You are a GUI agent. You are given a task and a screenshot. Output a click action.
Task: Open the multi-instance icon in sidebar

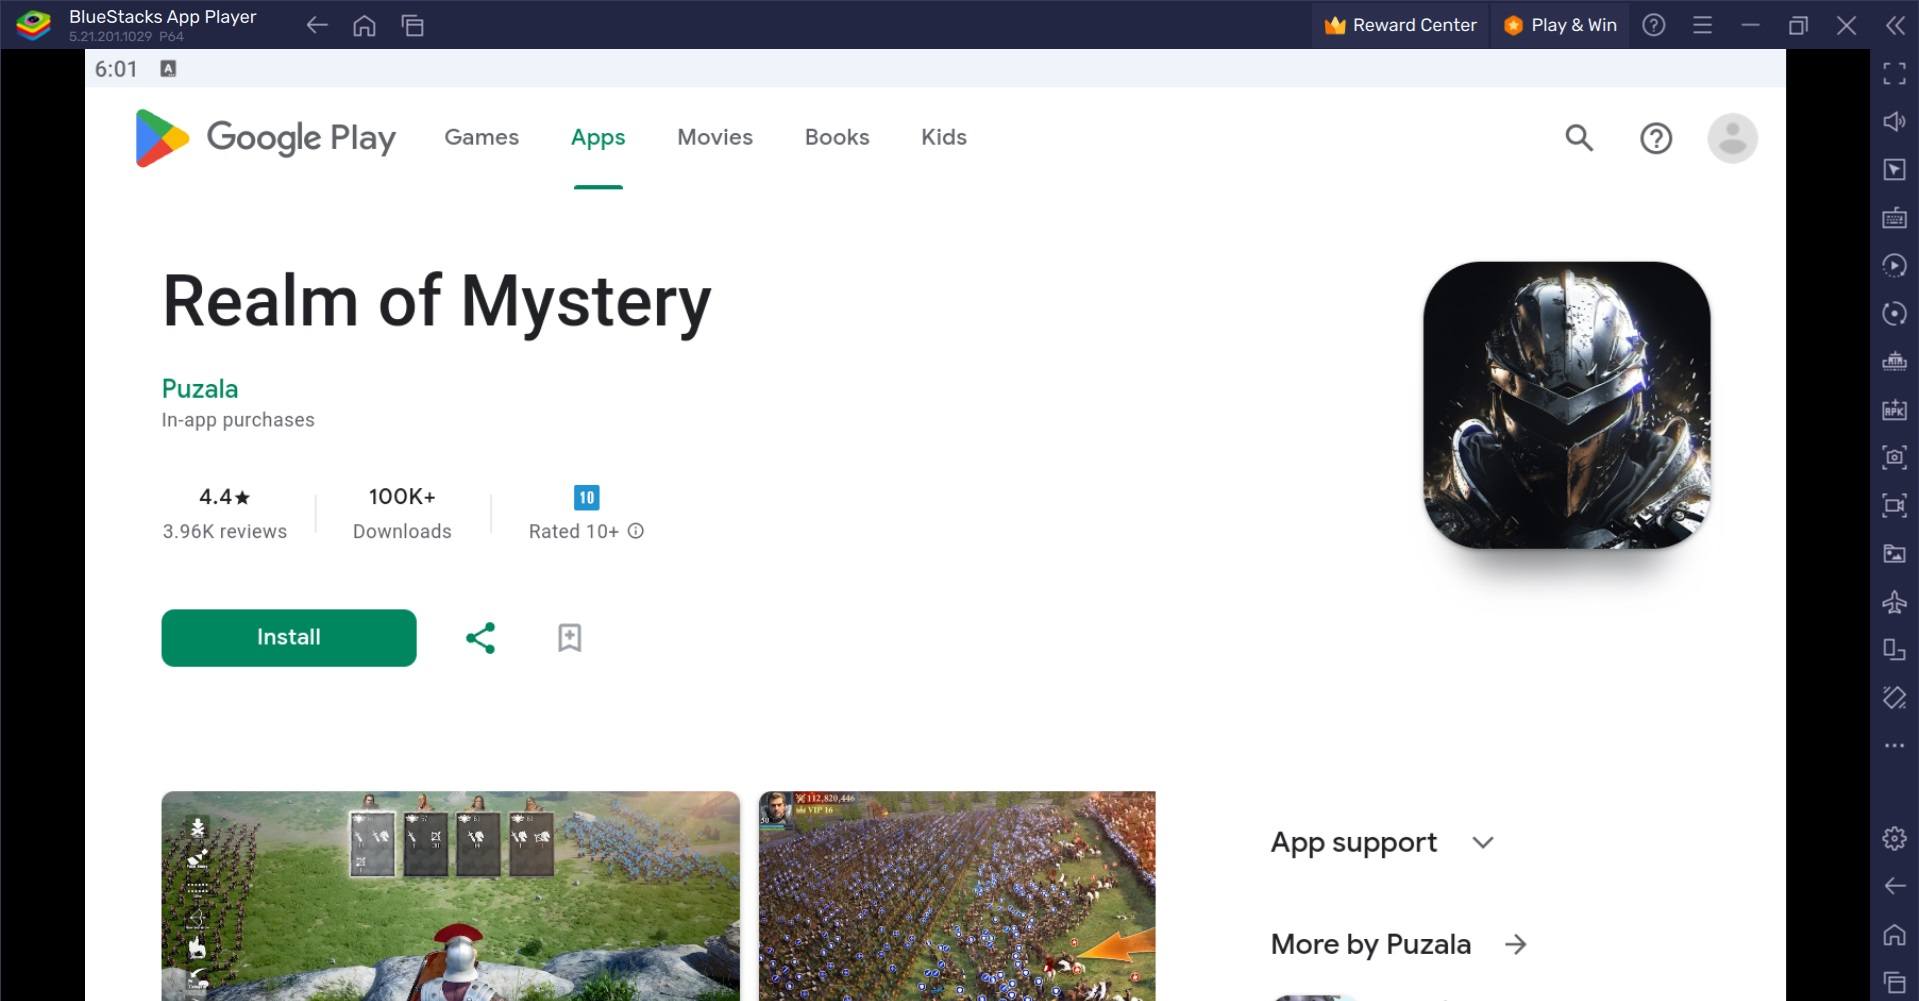tap(1894, 650)
